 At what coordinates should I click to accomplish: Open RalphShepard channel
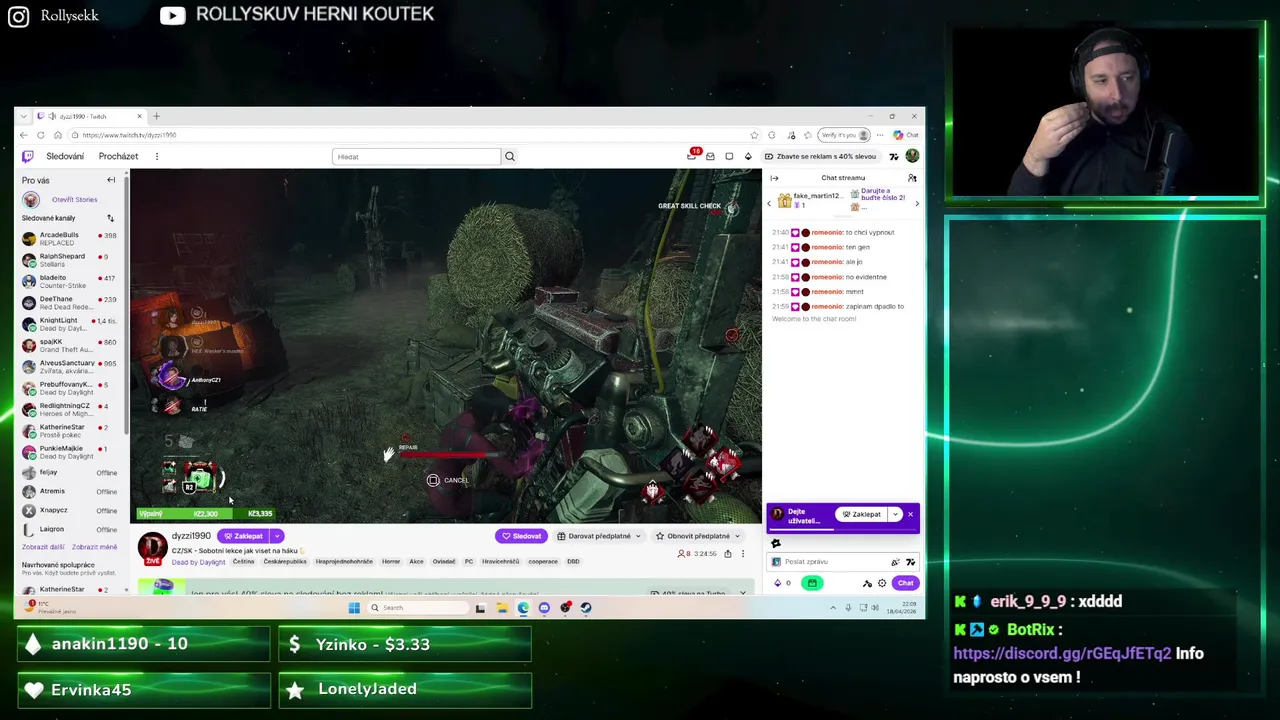tap(70, 259)
